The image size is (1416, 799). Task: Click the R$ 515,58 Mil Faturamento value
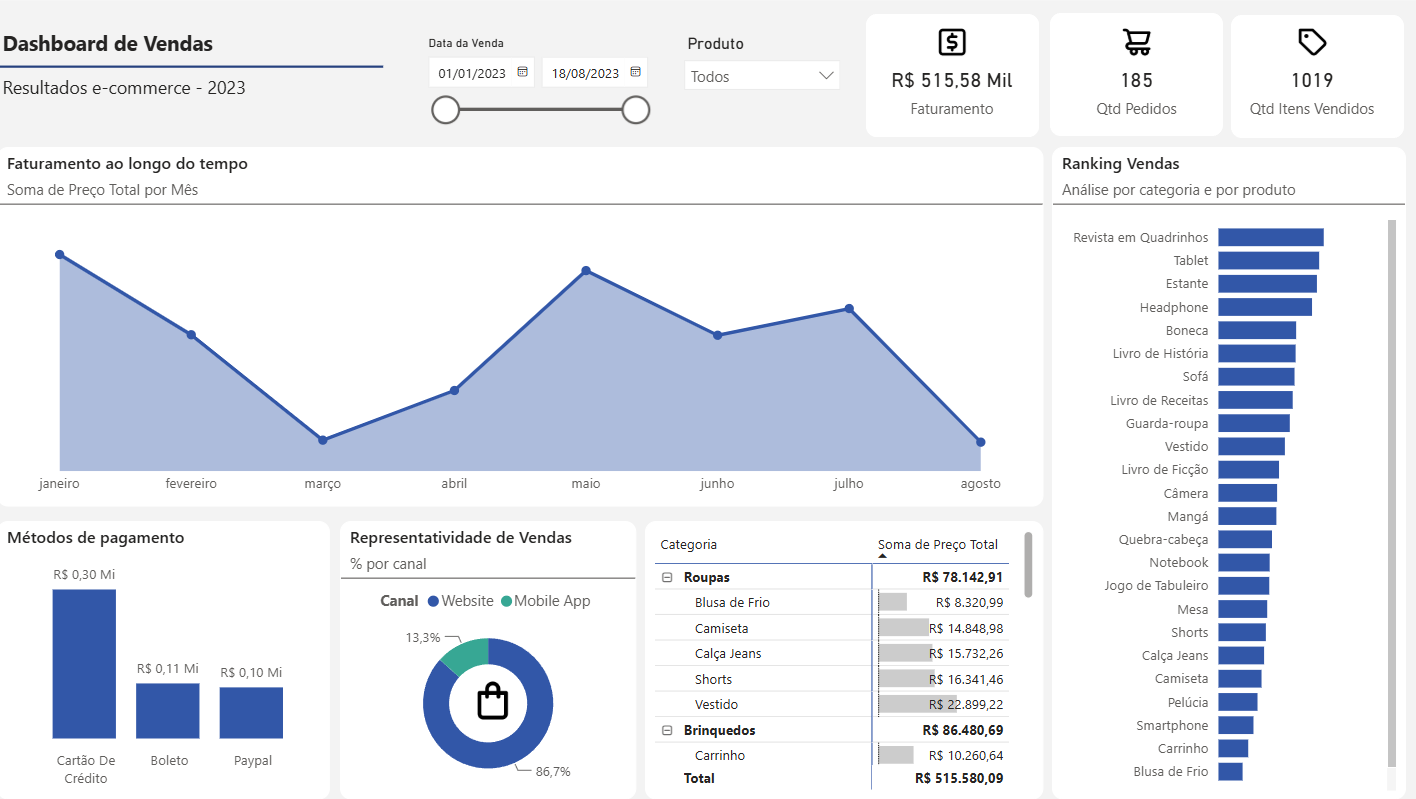click(x=952, y=81)
